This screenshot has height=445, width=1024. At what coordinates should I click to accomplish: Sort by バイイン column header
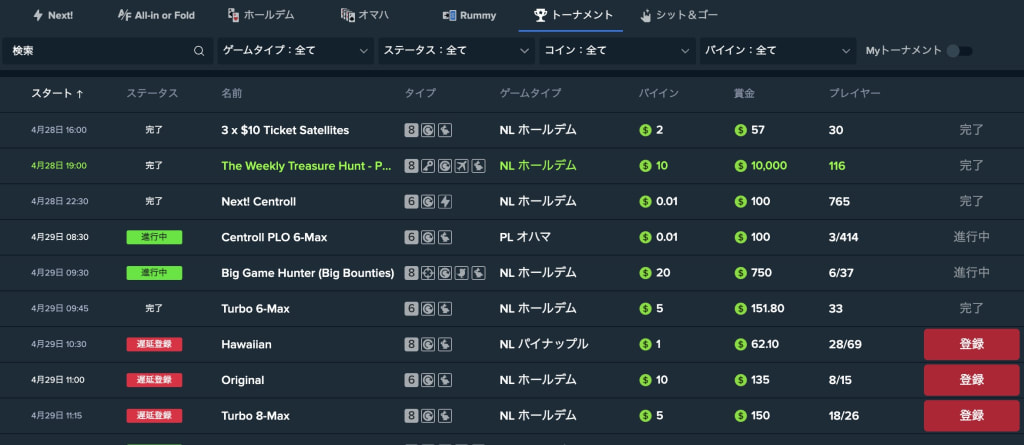point(658,93)
